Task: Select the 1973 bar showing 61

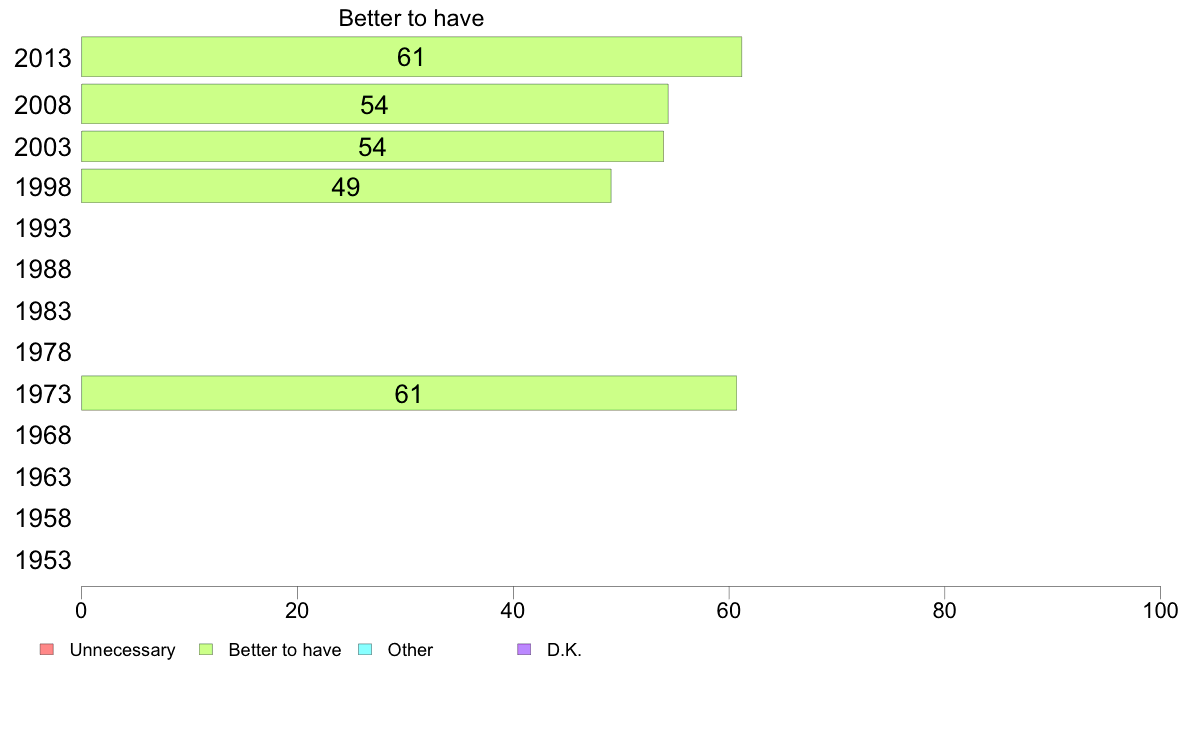Action: (408, 393)
